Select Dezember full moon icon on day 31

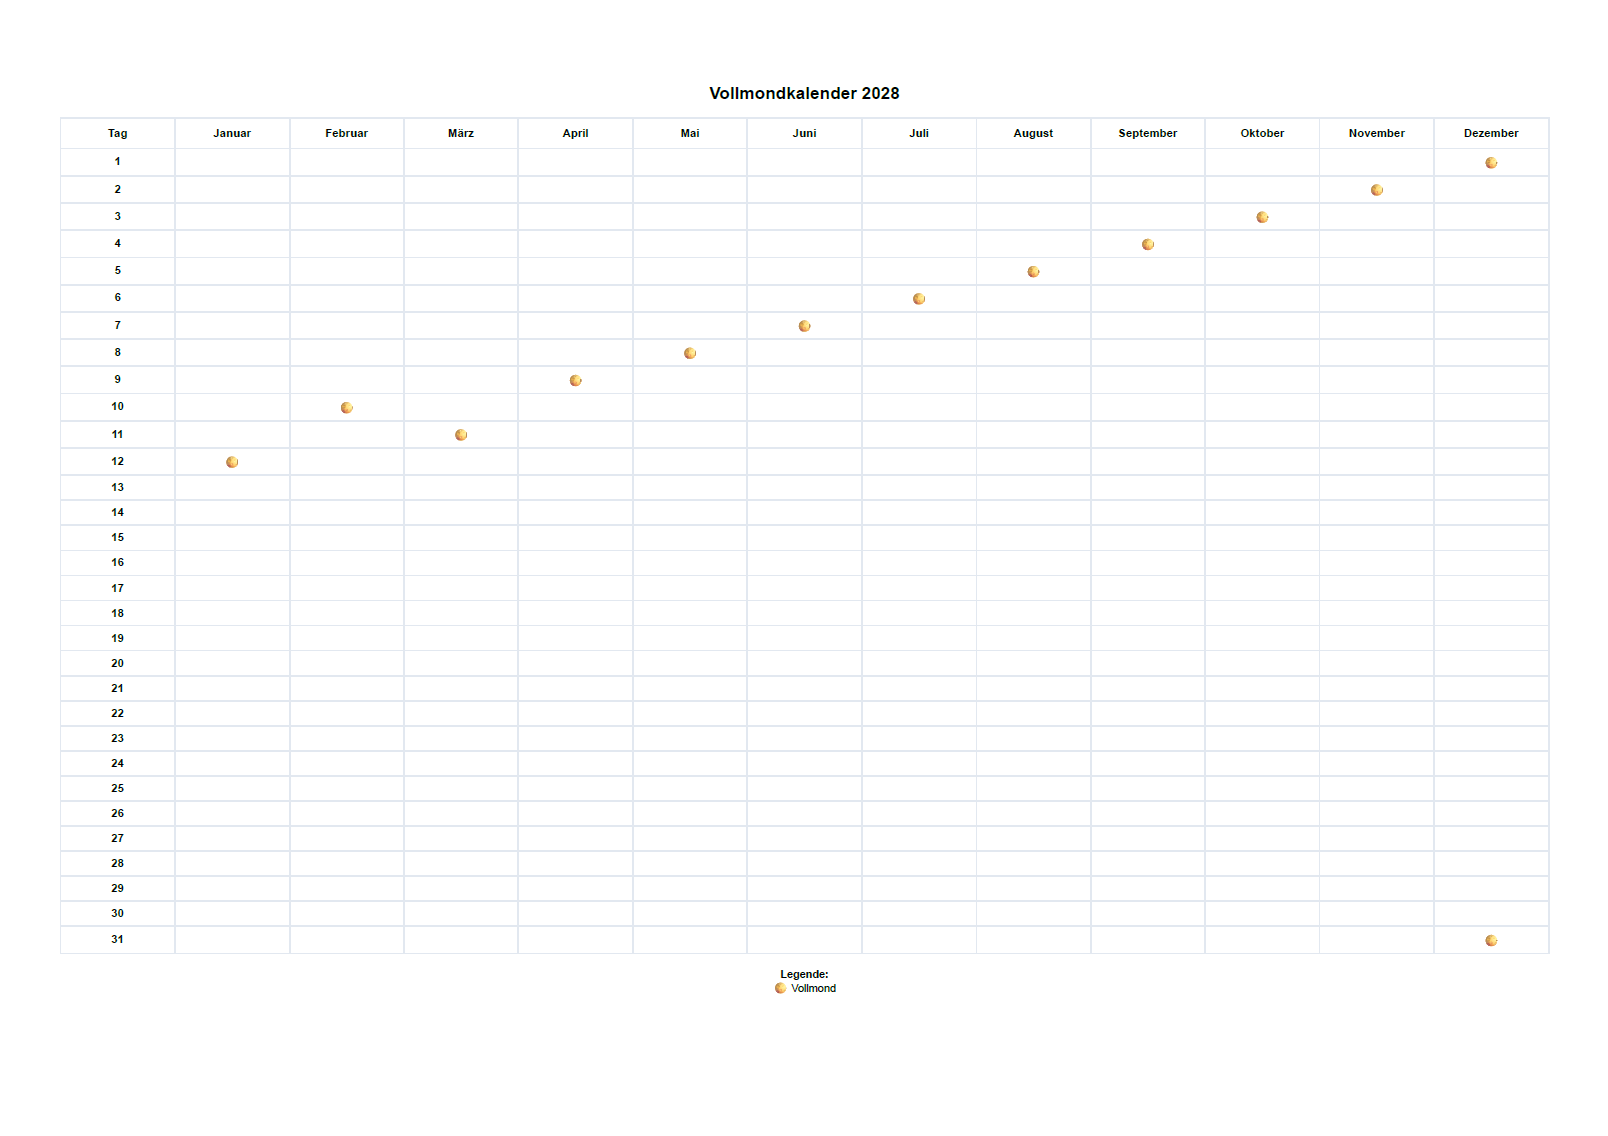(1492, 941)
